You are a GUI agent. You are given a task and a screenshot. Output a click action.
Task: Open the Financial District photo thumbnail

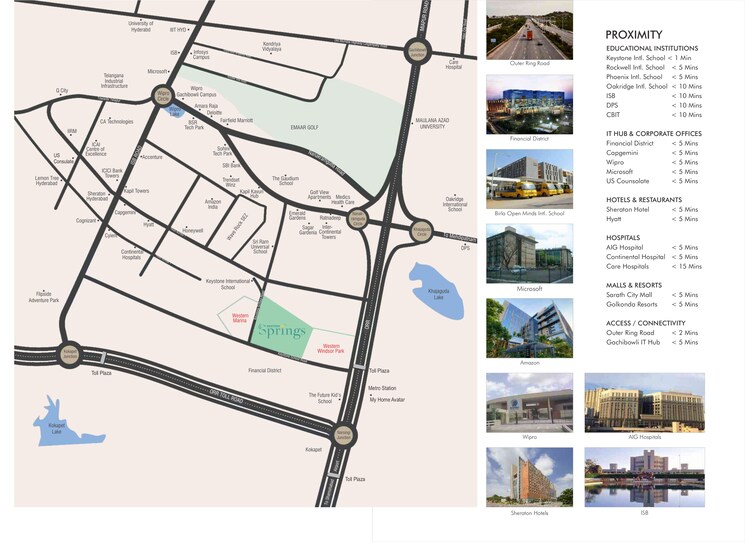(529, 104)
